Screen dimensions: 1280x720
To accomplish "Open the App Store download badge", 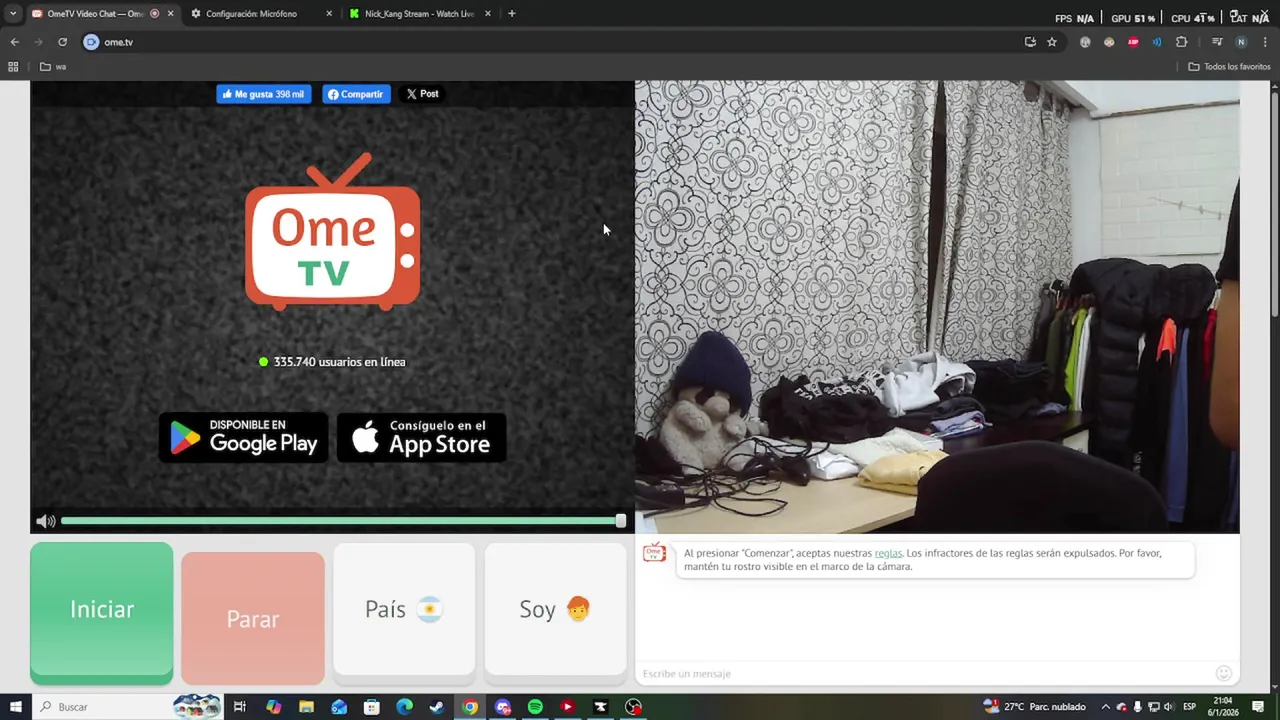I will pos(421,437).
